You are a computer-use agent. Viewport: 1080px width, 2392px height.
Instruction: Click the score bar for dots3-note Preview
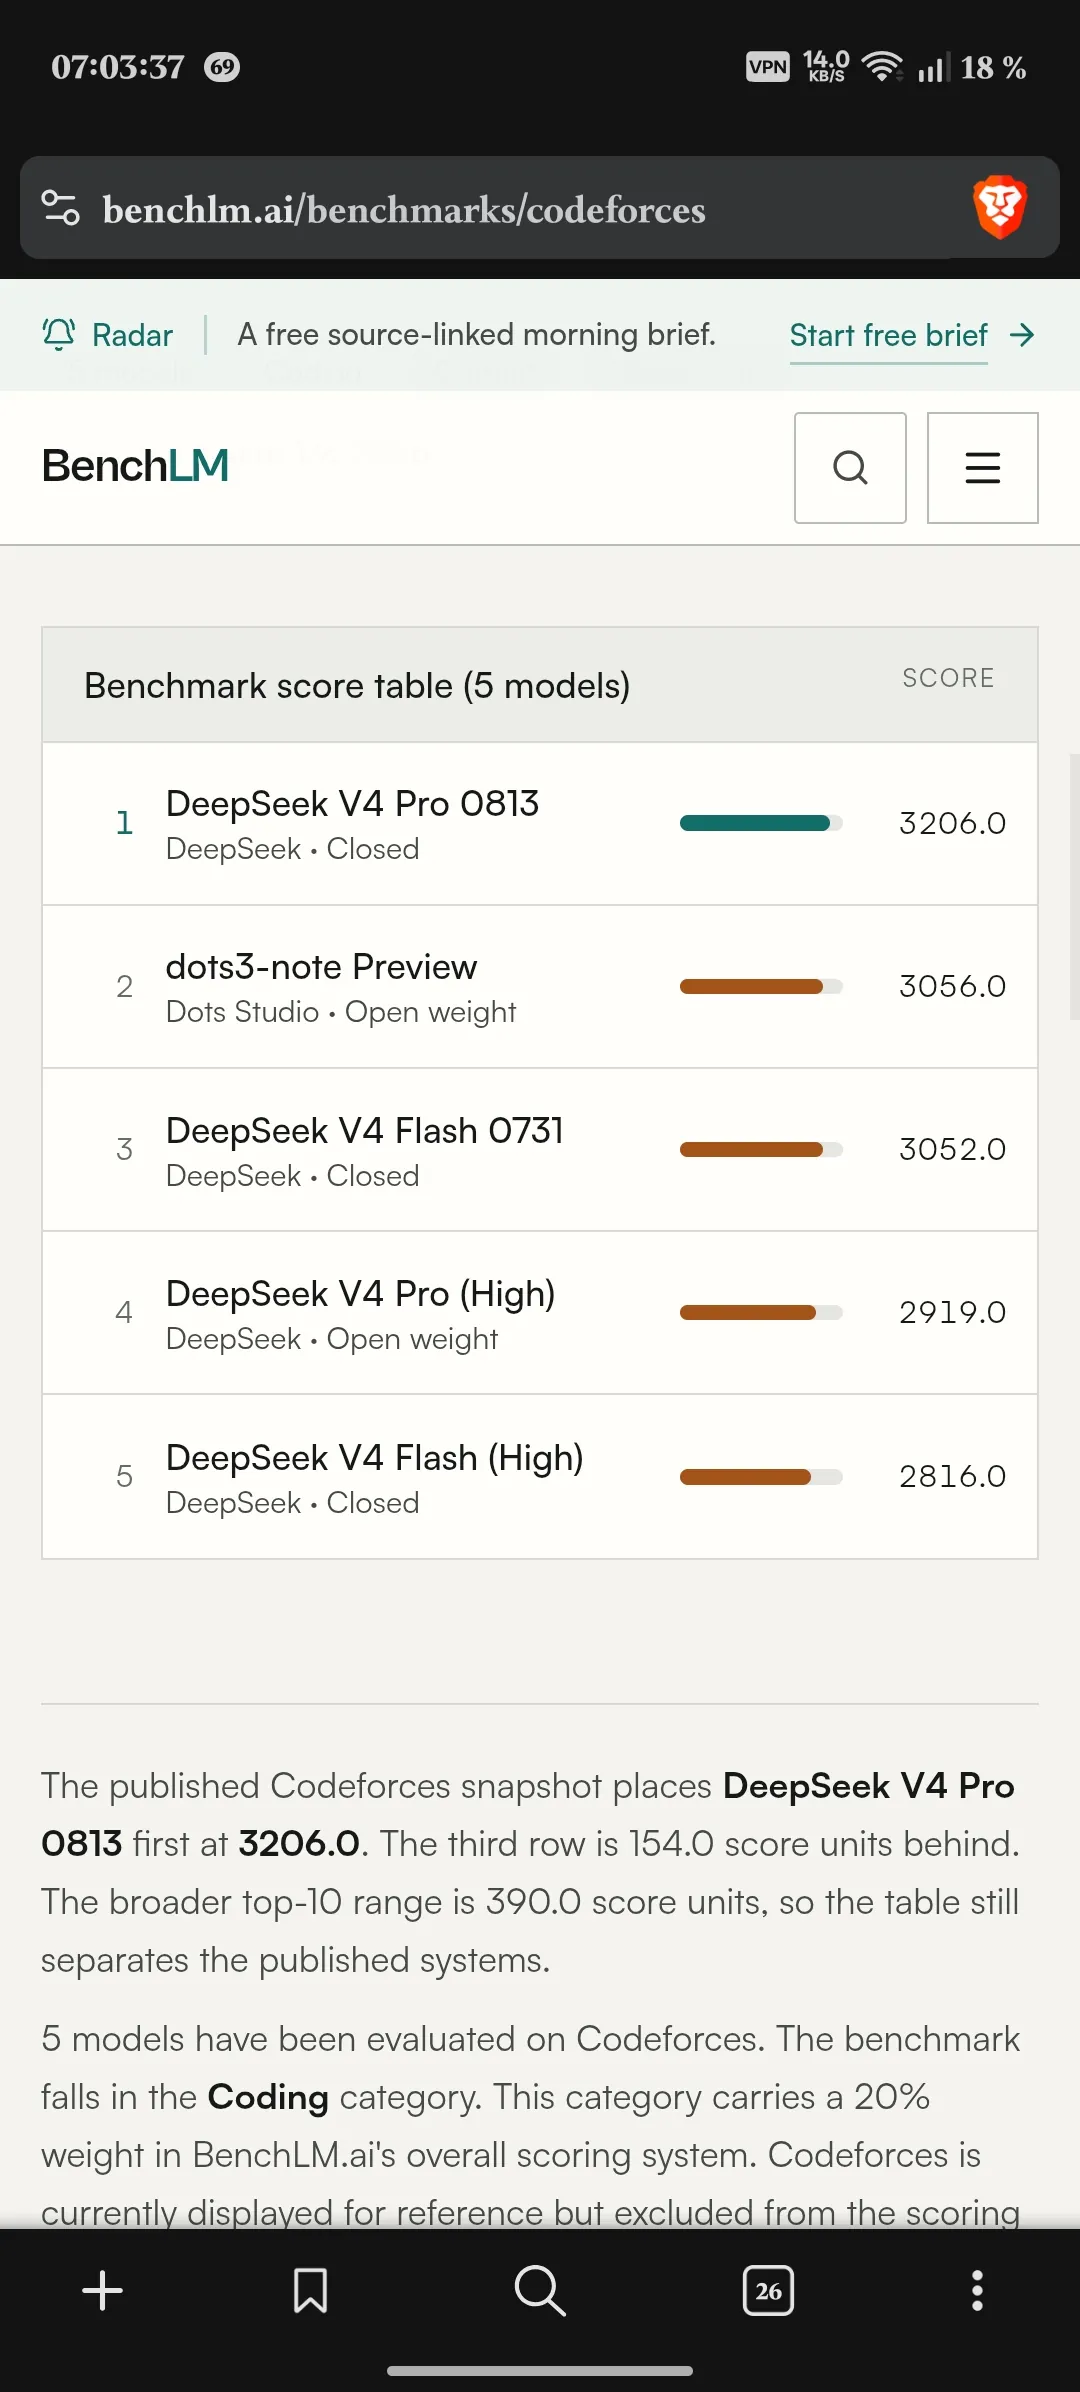coord(761,986)
